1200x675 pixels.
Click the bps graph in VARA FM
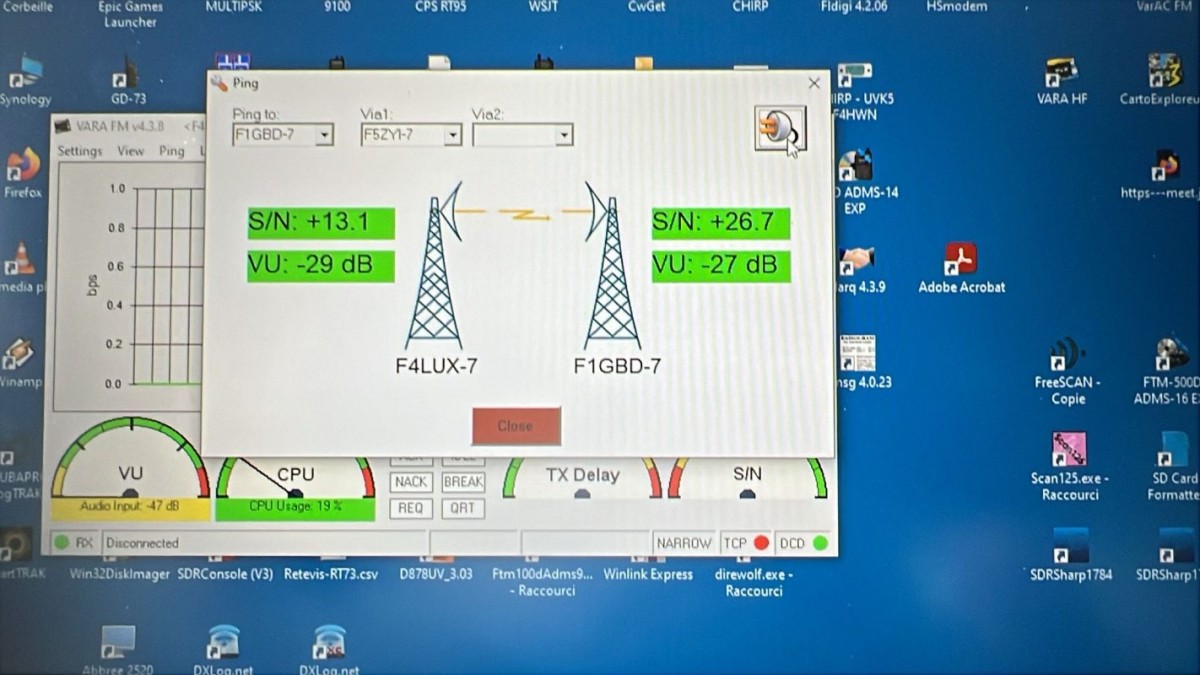click(128, 286)
